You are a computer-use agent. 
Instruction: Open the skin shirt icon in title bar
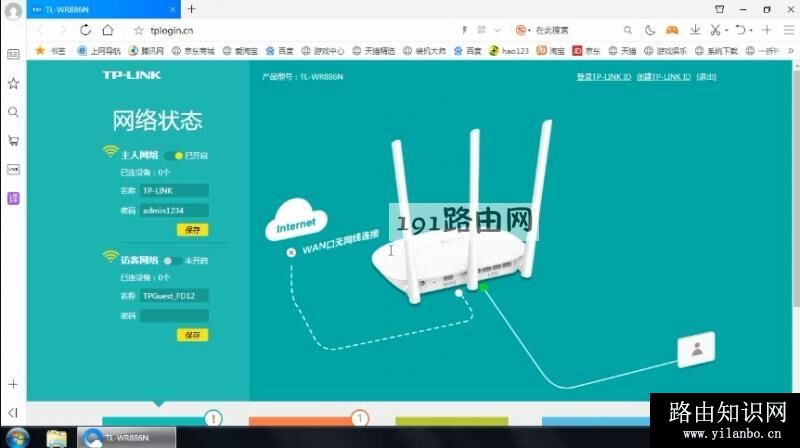(x=719, y=9)
